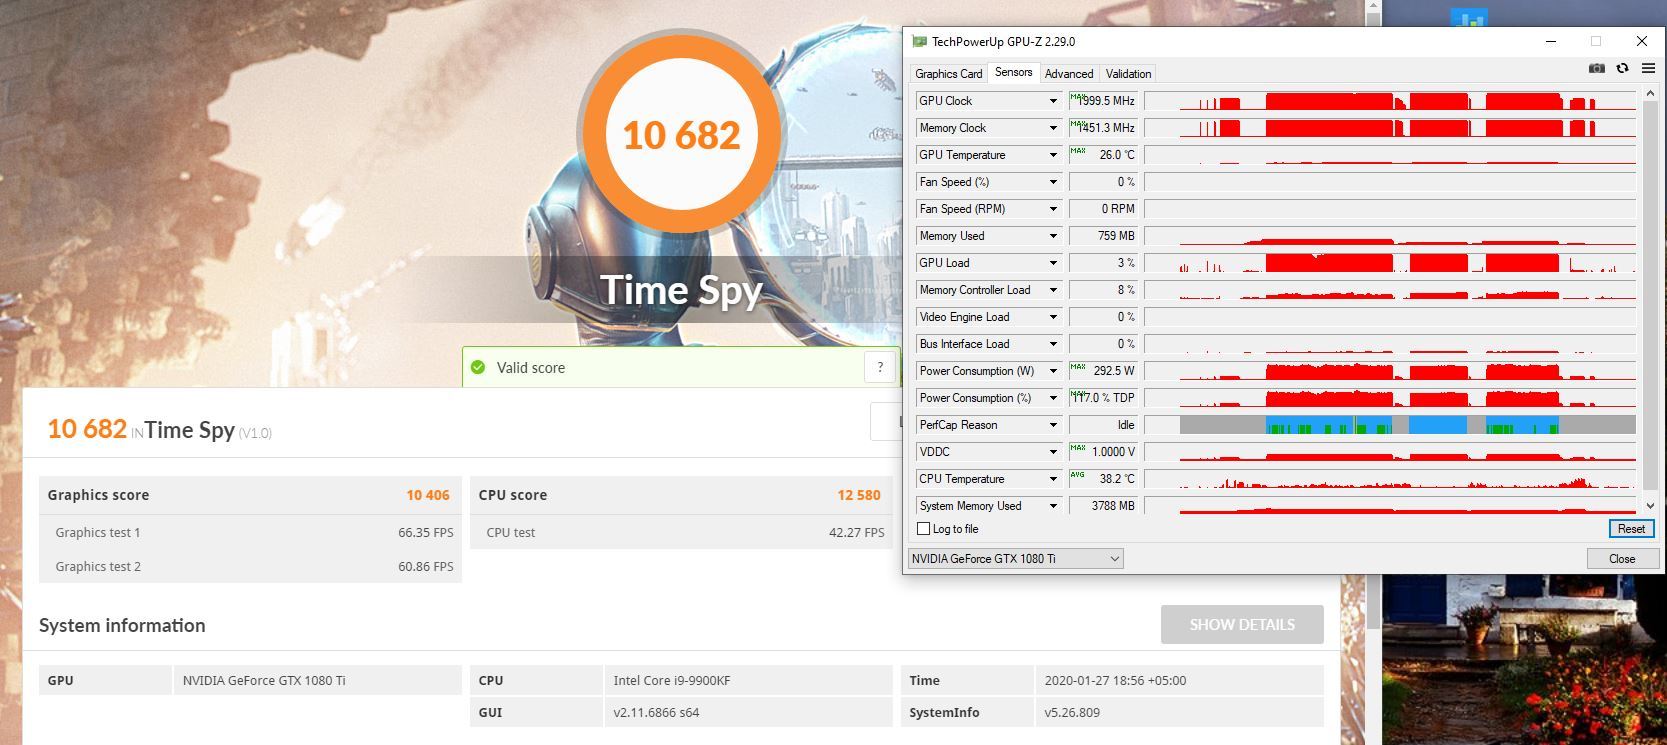
Task: Expand the Memory Used sensor dropdown
Action: coord(1053,236)
